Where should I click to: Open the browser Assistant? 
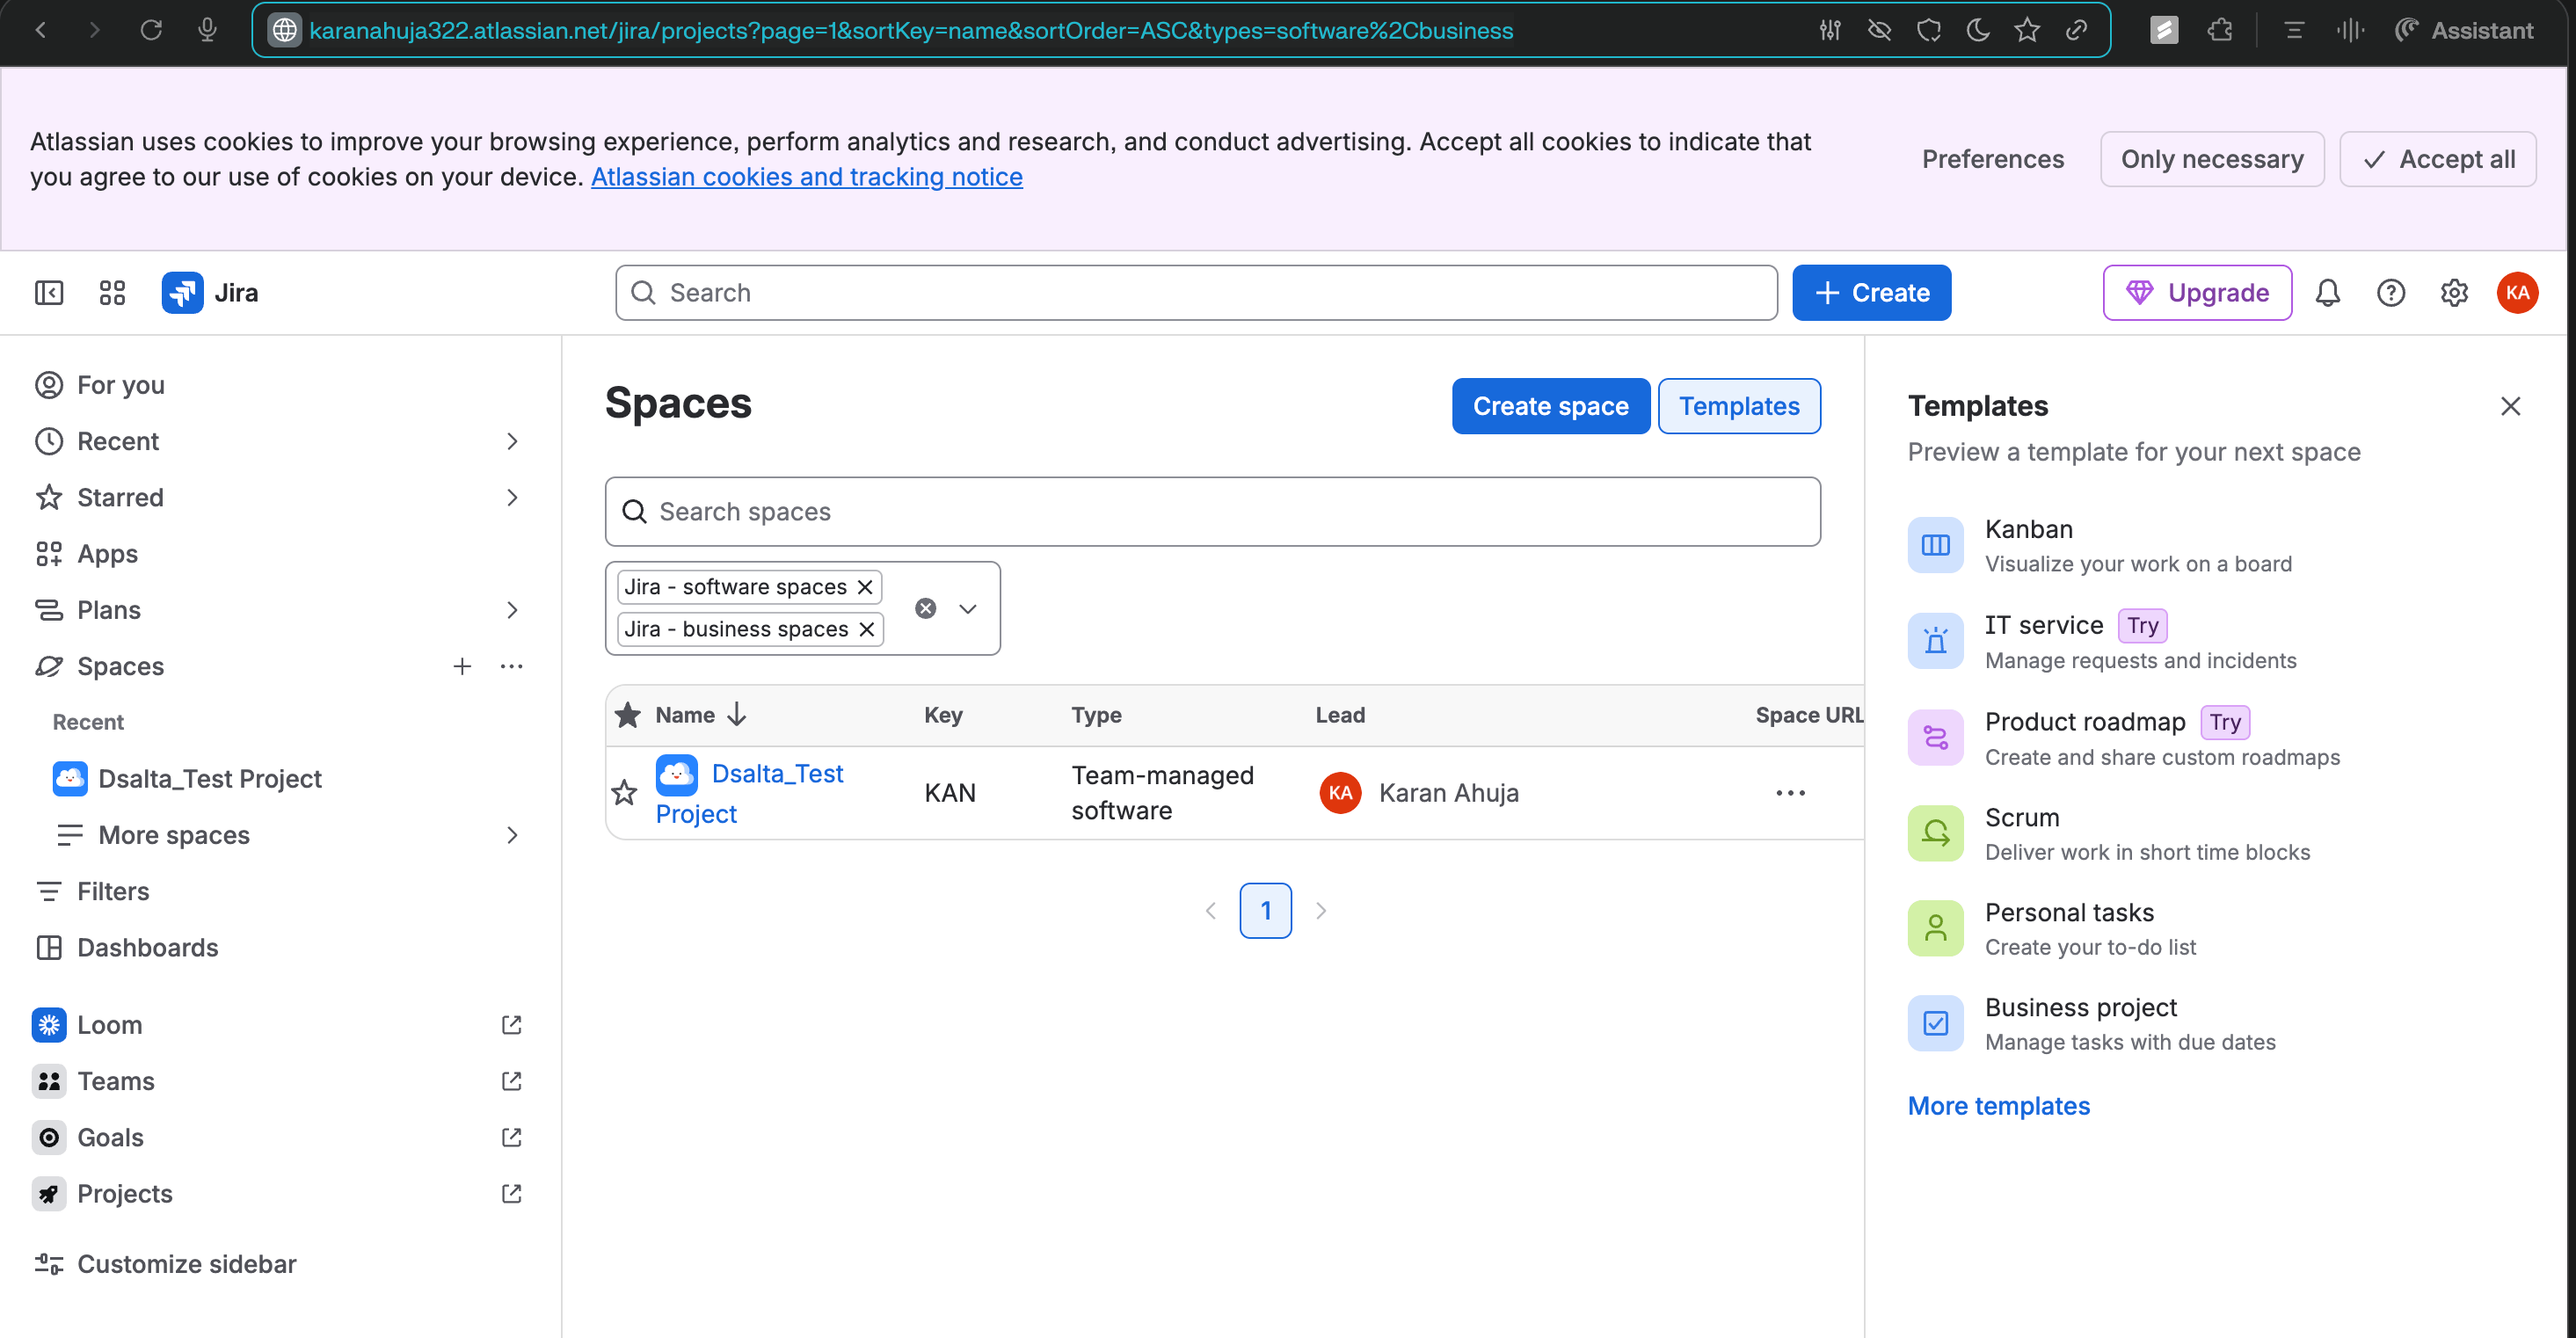click(2465, 30)
